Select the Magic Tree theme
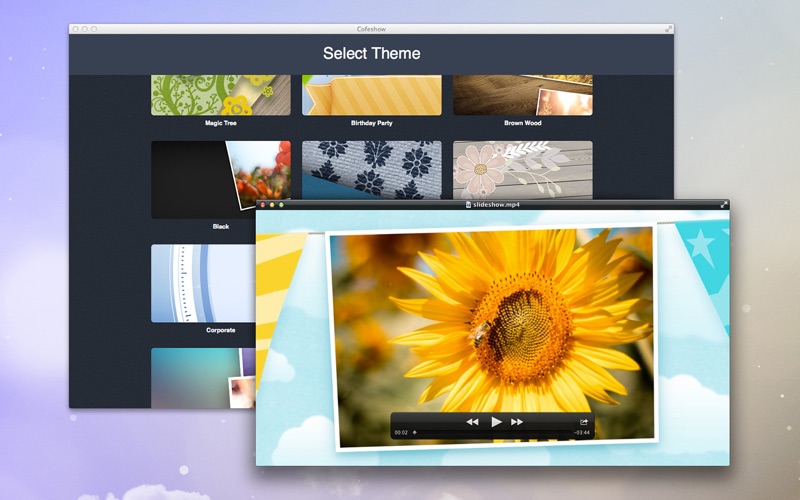800x500 pixels. tap(221, 95)
